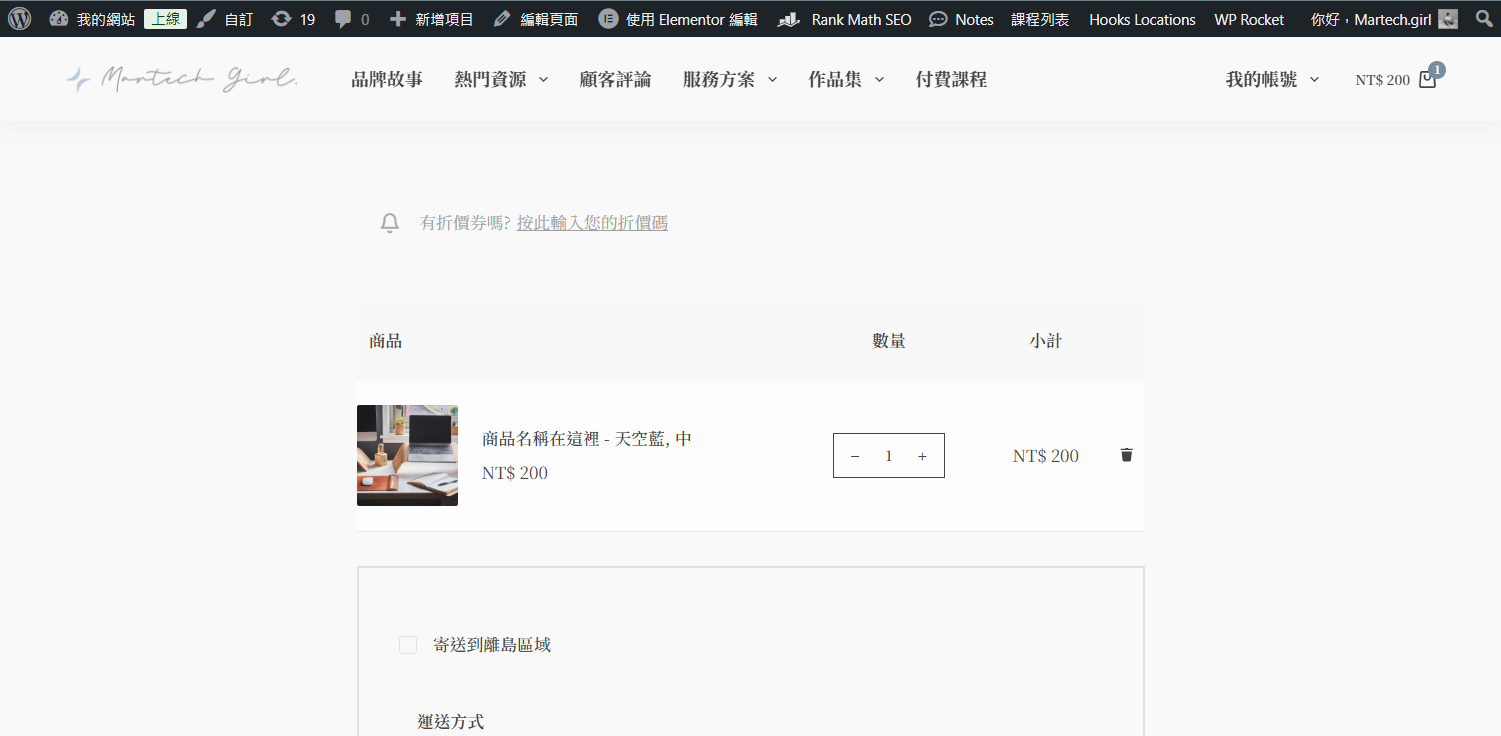Expand the 熱門資源 dropdown menu
Screen dimensions: 1501x736
[x=501, y=80]
